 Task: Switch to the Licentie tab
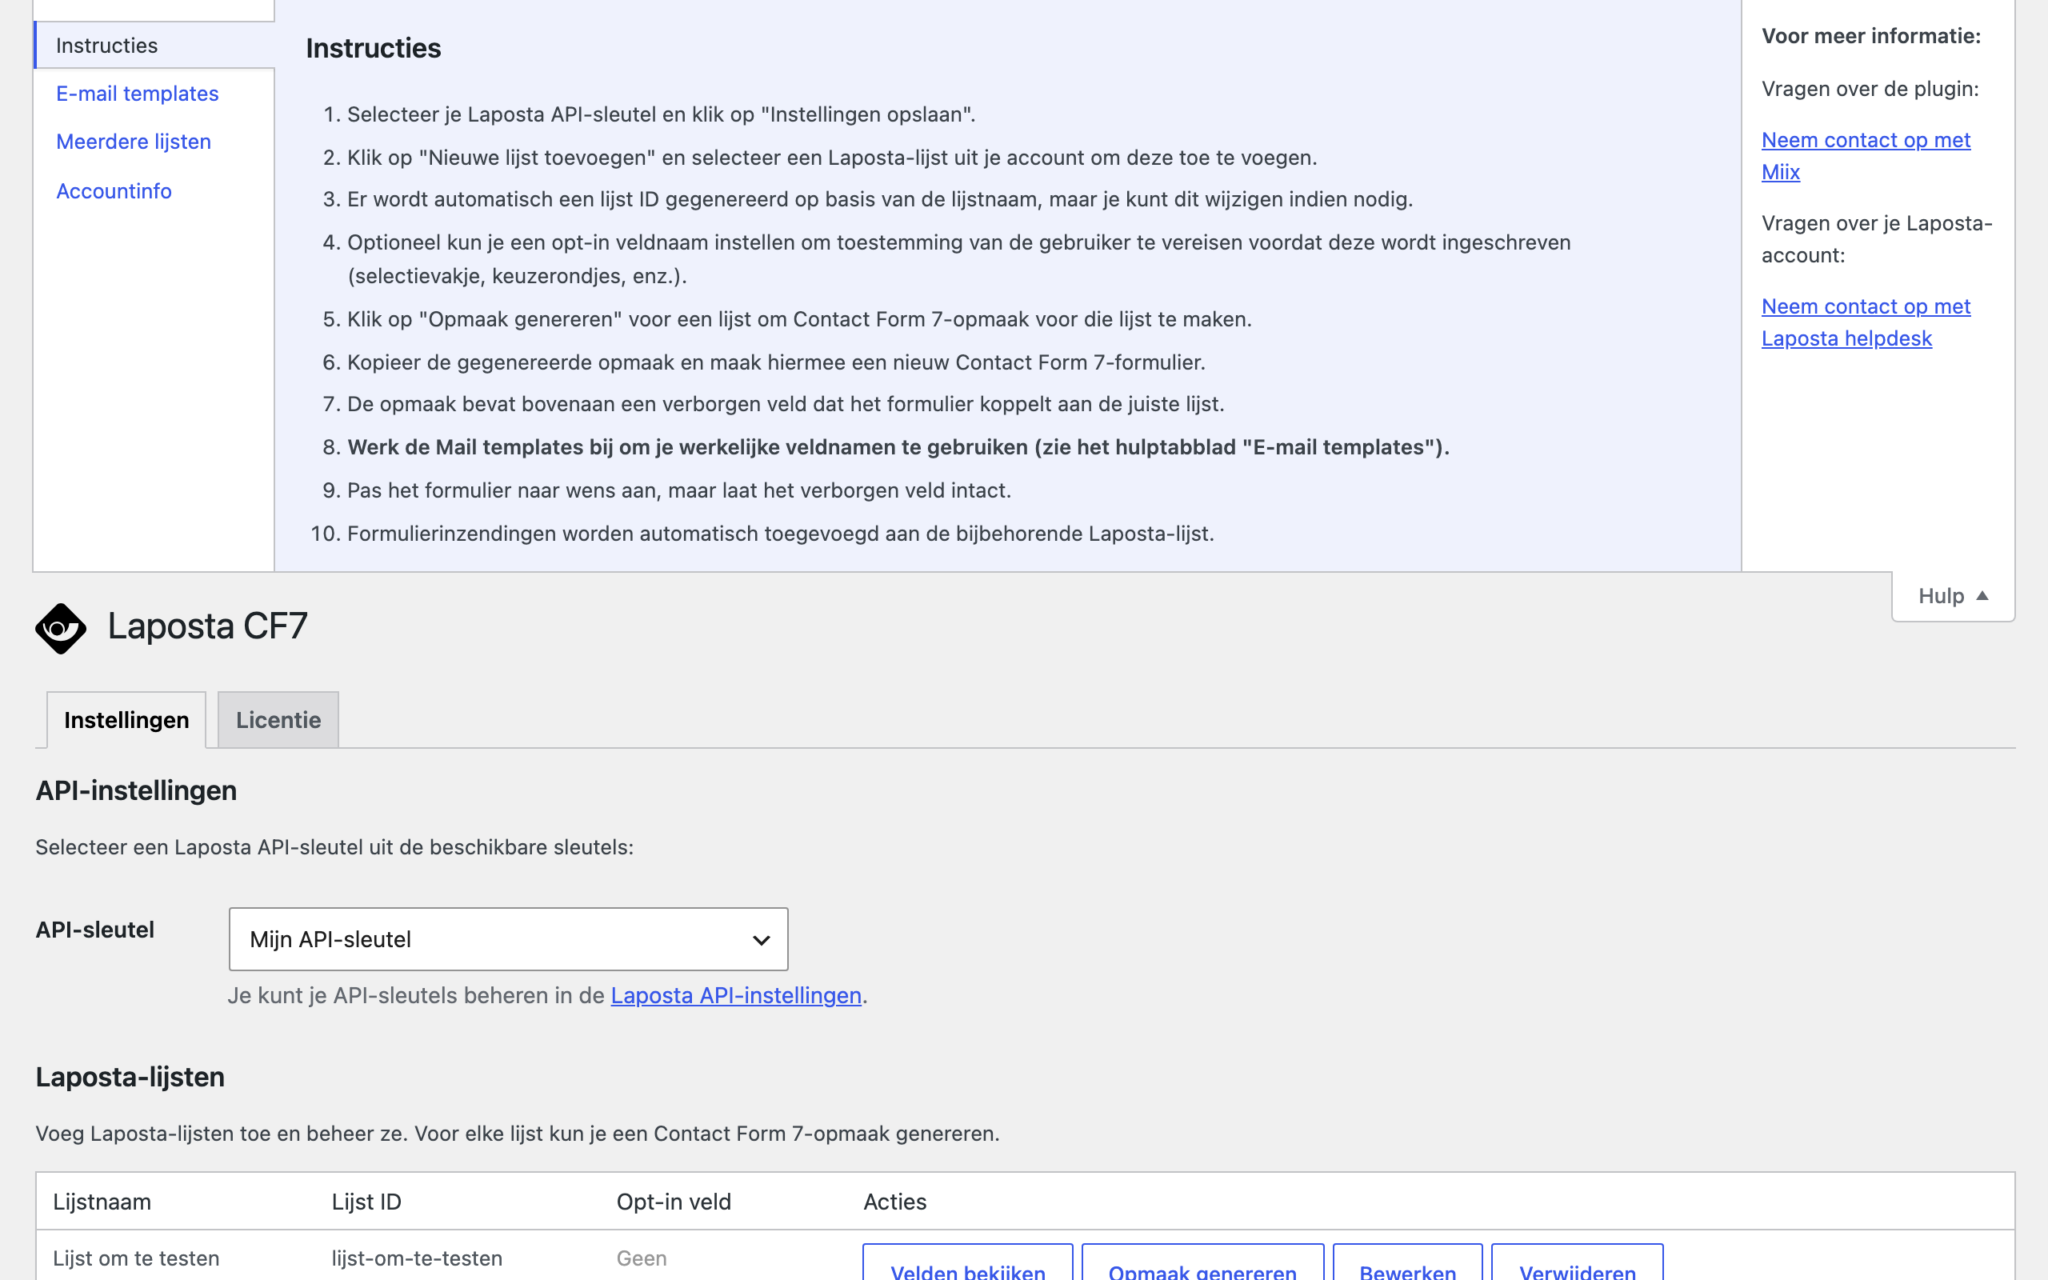278,720
